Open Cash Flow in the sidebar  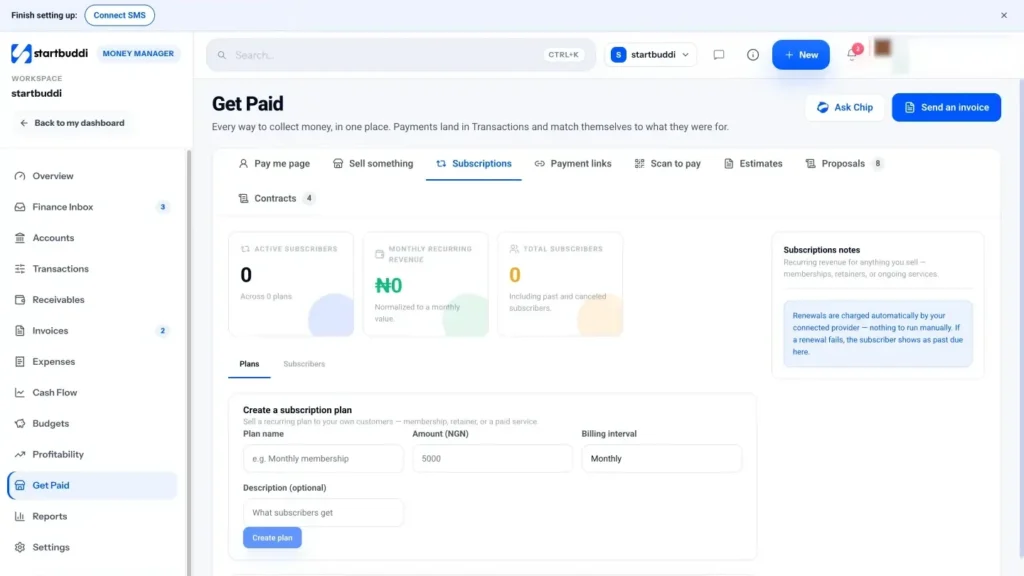click(92, 392)
